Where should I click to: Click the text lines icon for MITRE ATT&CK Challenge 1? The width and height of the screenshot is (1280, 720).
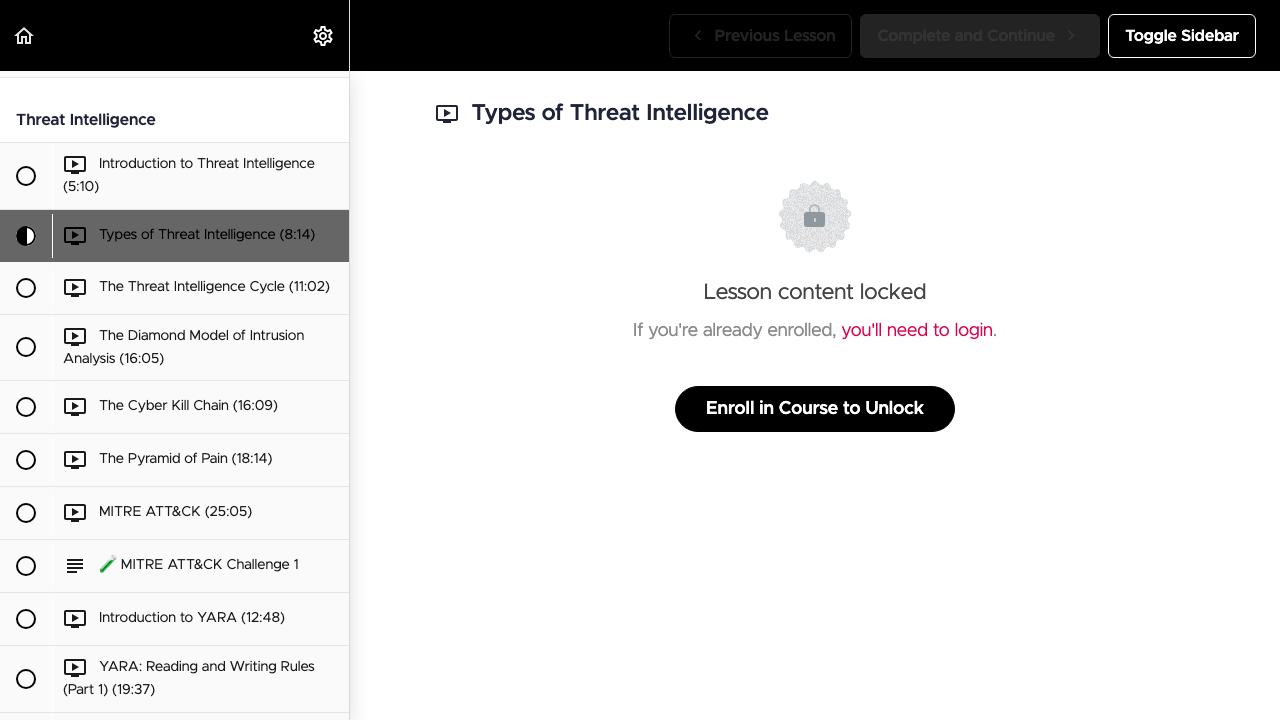point(75,566)
